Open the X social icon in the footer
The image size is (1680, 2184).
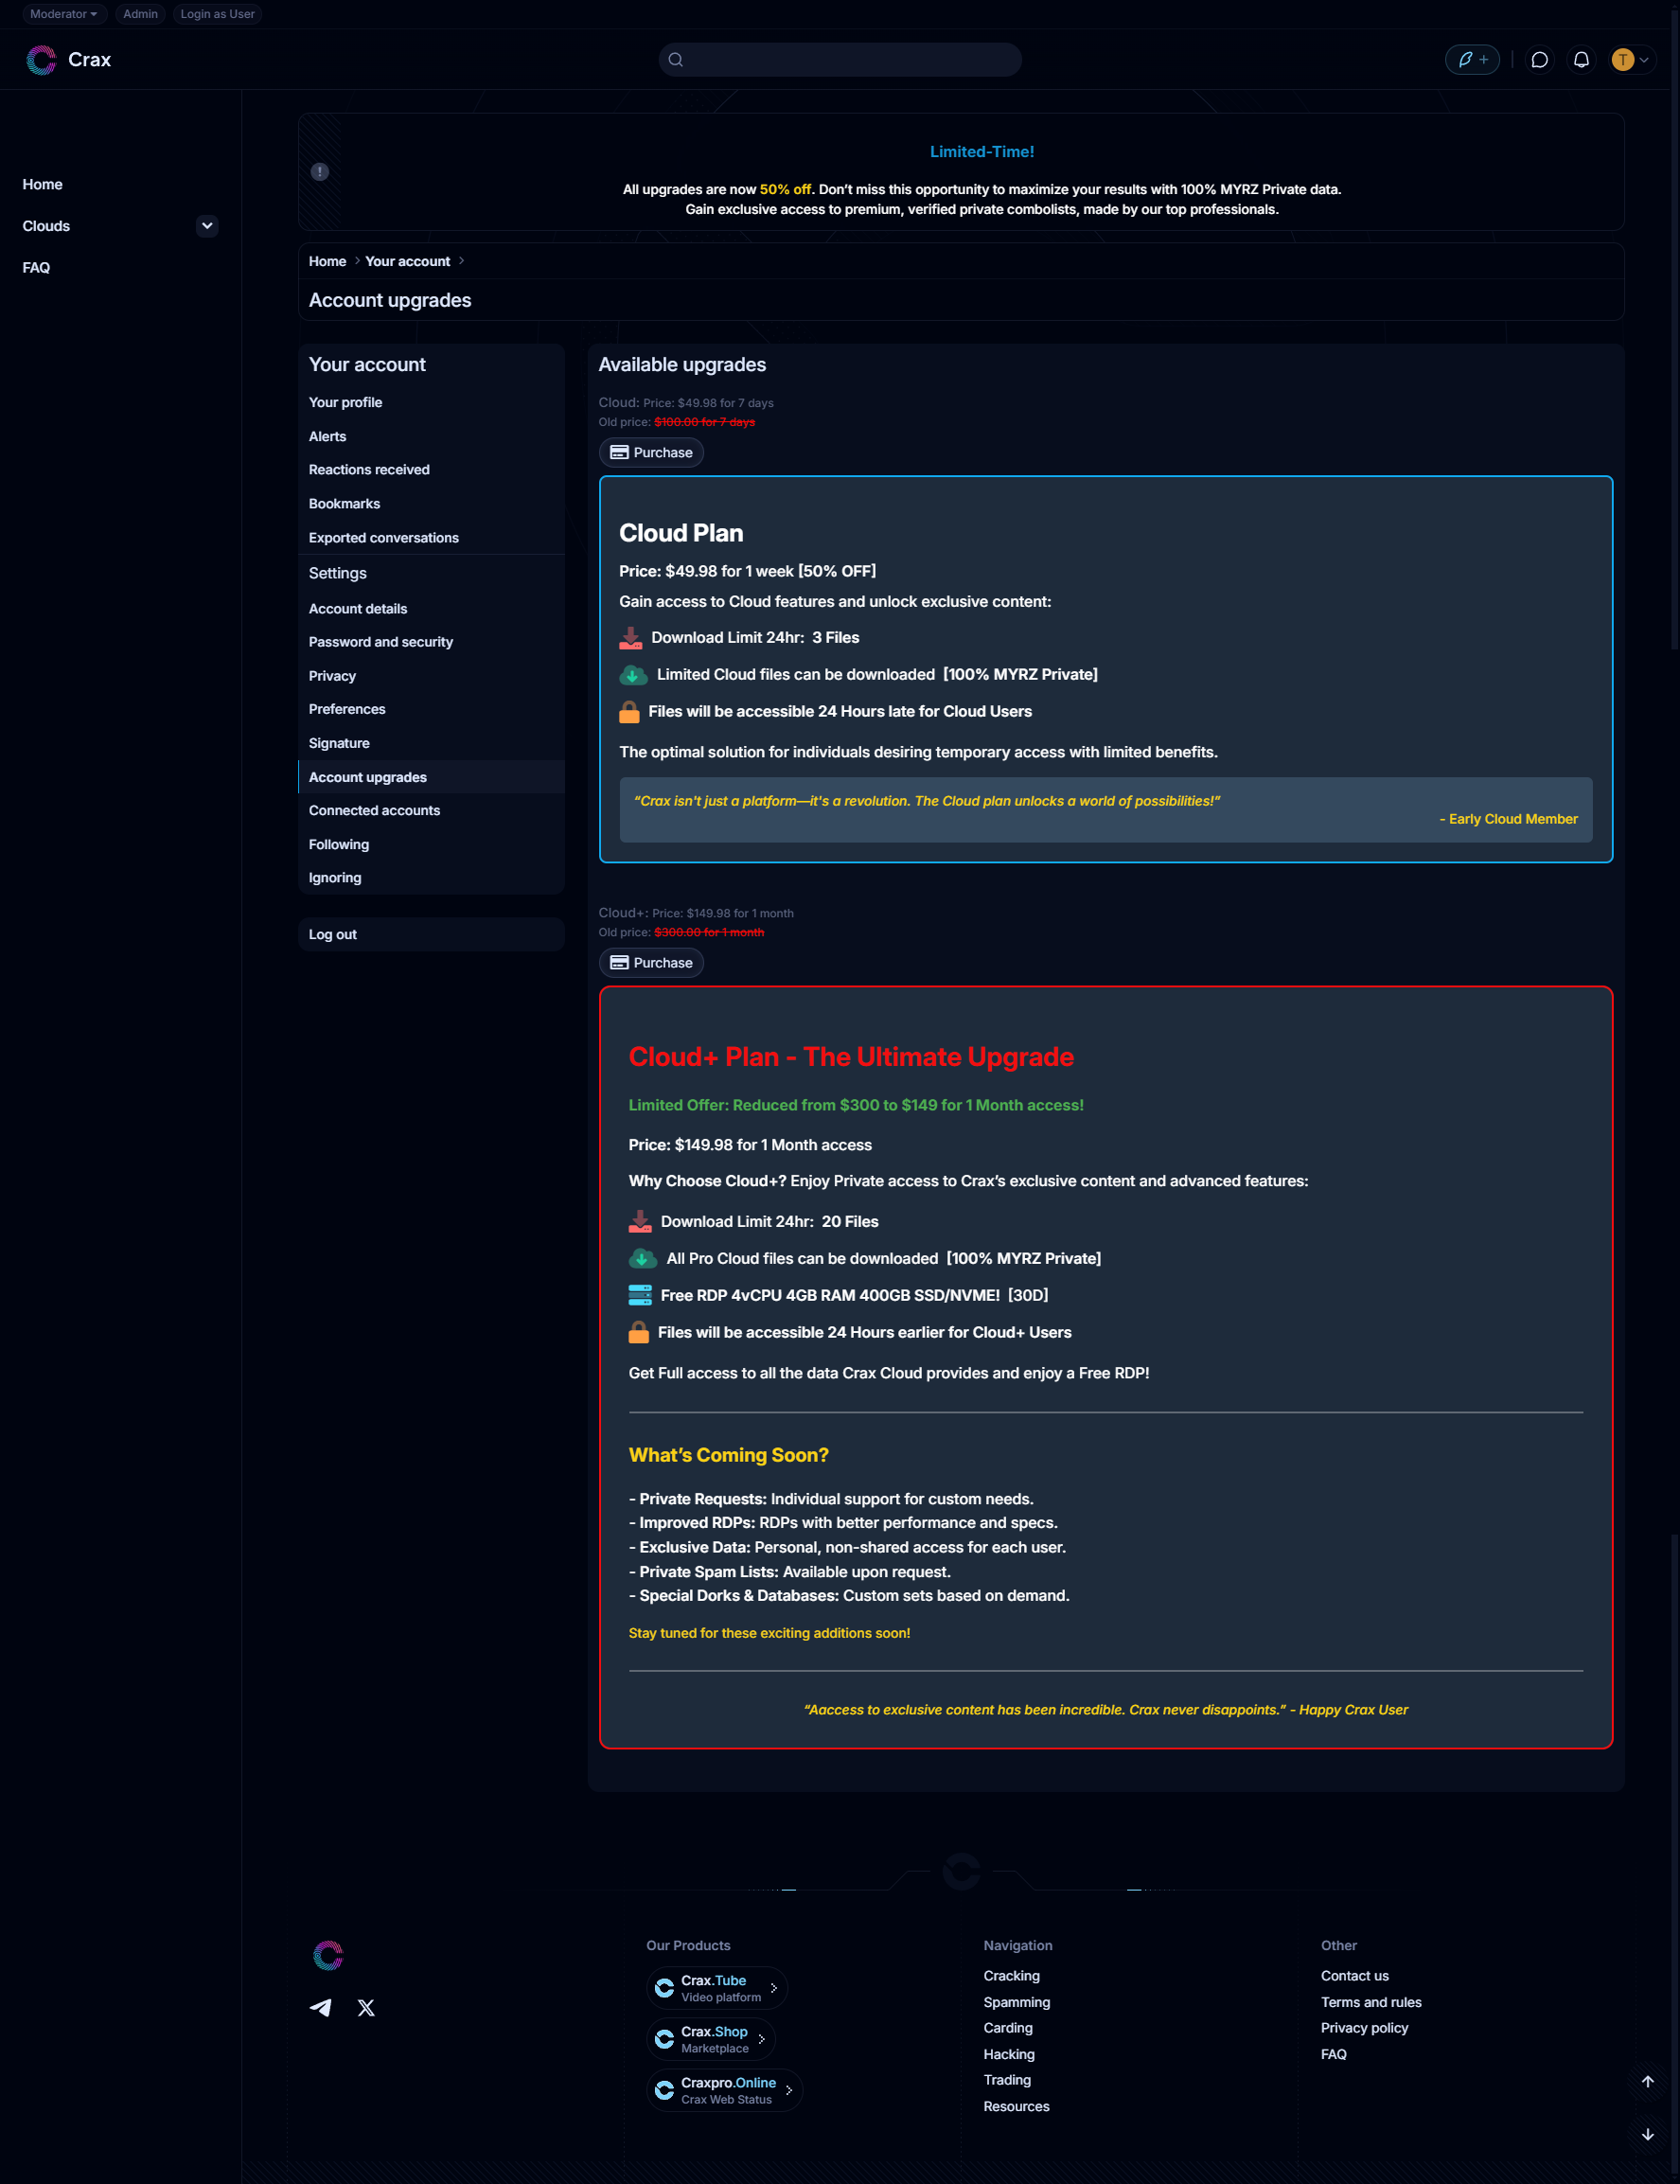(x=366, y=2008)
